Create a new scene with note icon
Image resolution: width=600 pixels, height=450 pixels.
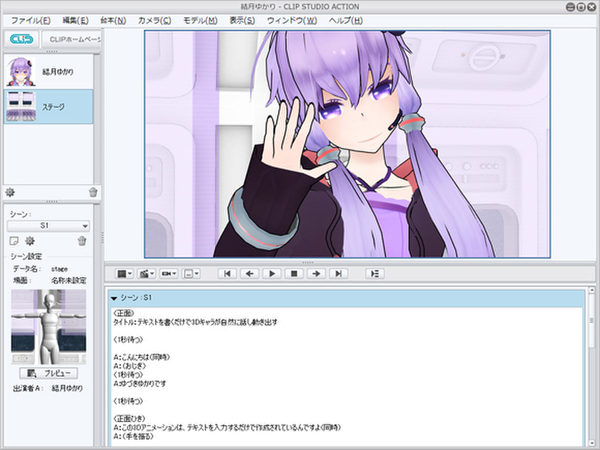[13, 241]
